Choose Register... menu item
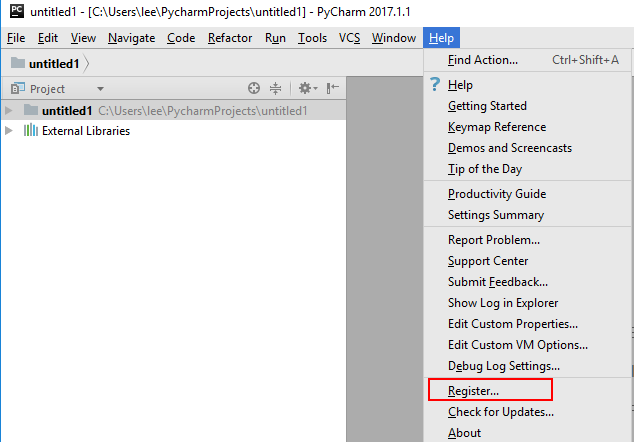The width and height of the screenshot is (634, 442). point(528,391)
